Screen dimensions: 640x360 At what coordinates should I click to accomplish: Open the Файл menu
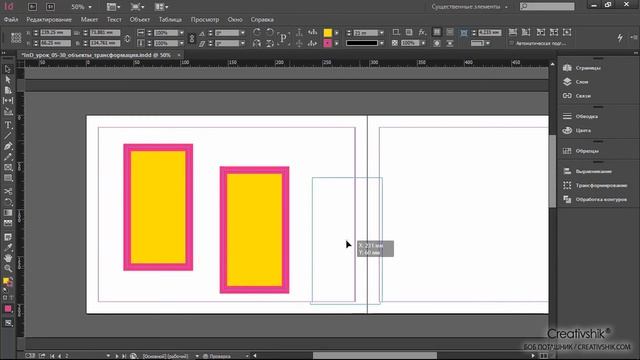pyautogui.click(x=11, y=20)
